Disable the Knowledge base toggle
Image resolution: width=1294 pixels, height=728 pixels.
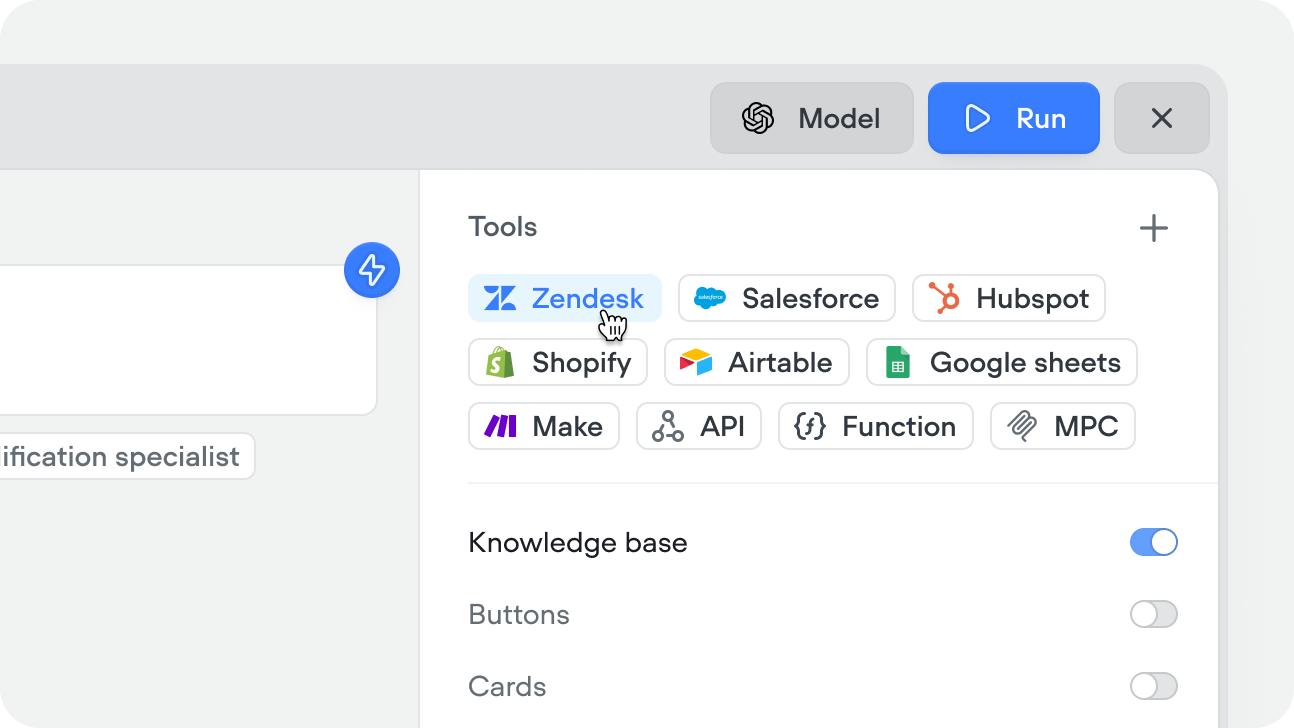(1153, 542)
